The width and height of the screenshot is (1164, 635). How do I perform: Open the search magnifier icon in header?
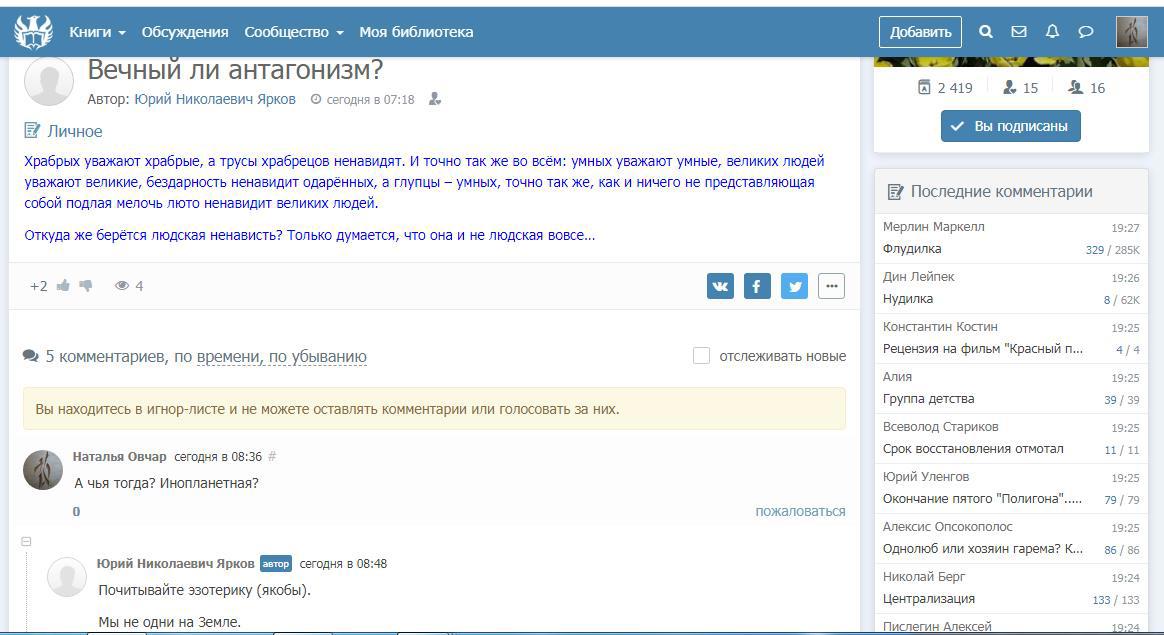[x=986, y=32]
